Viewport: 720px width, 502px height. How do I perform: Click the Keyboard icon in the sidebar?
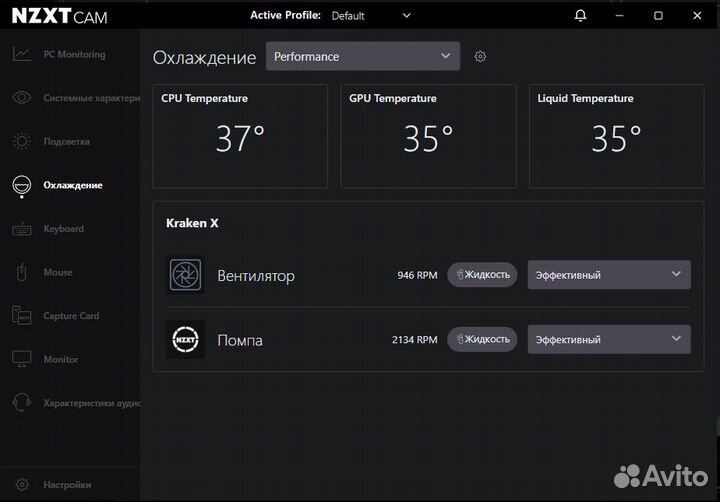point(21,229)
